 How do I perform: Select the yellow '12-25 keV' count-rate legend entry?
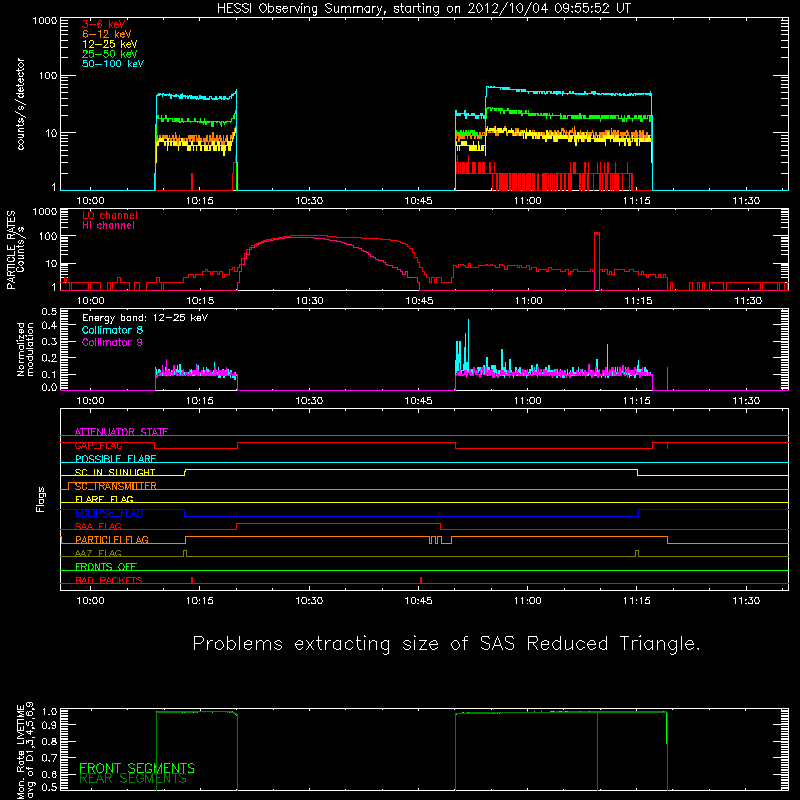pos(110,44)
